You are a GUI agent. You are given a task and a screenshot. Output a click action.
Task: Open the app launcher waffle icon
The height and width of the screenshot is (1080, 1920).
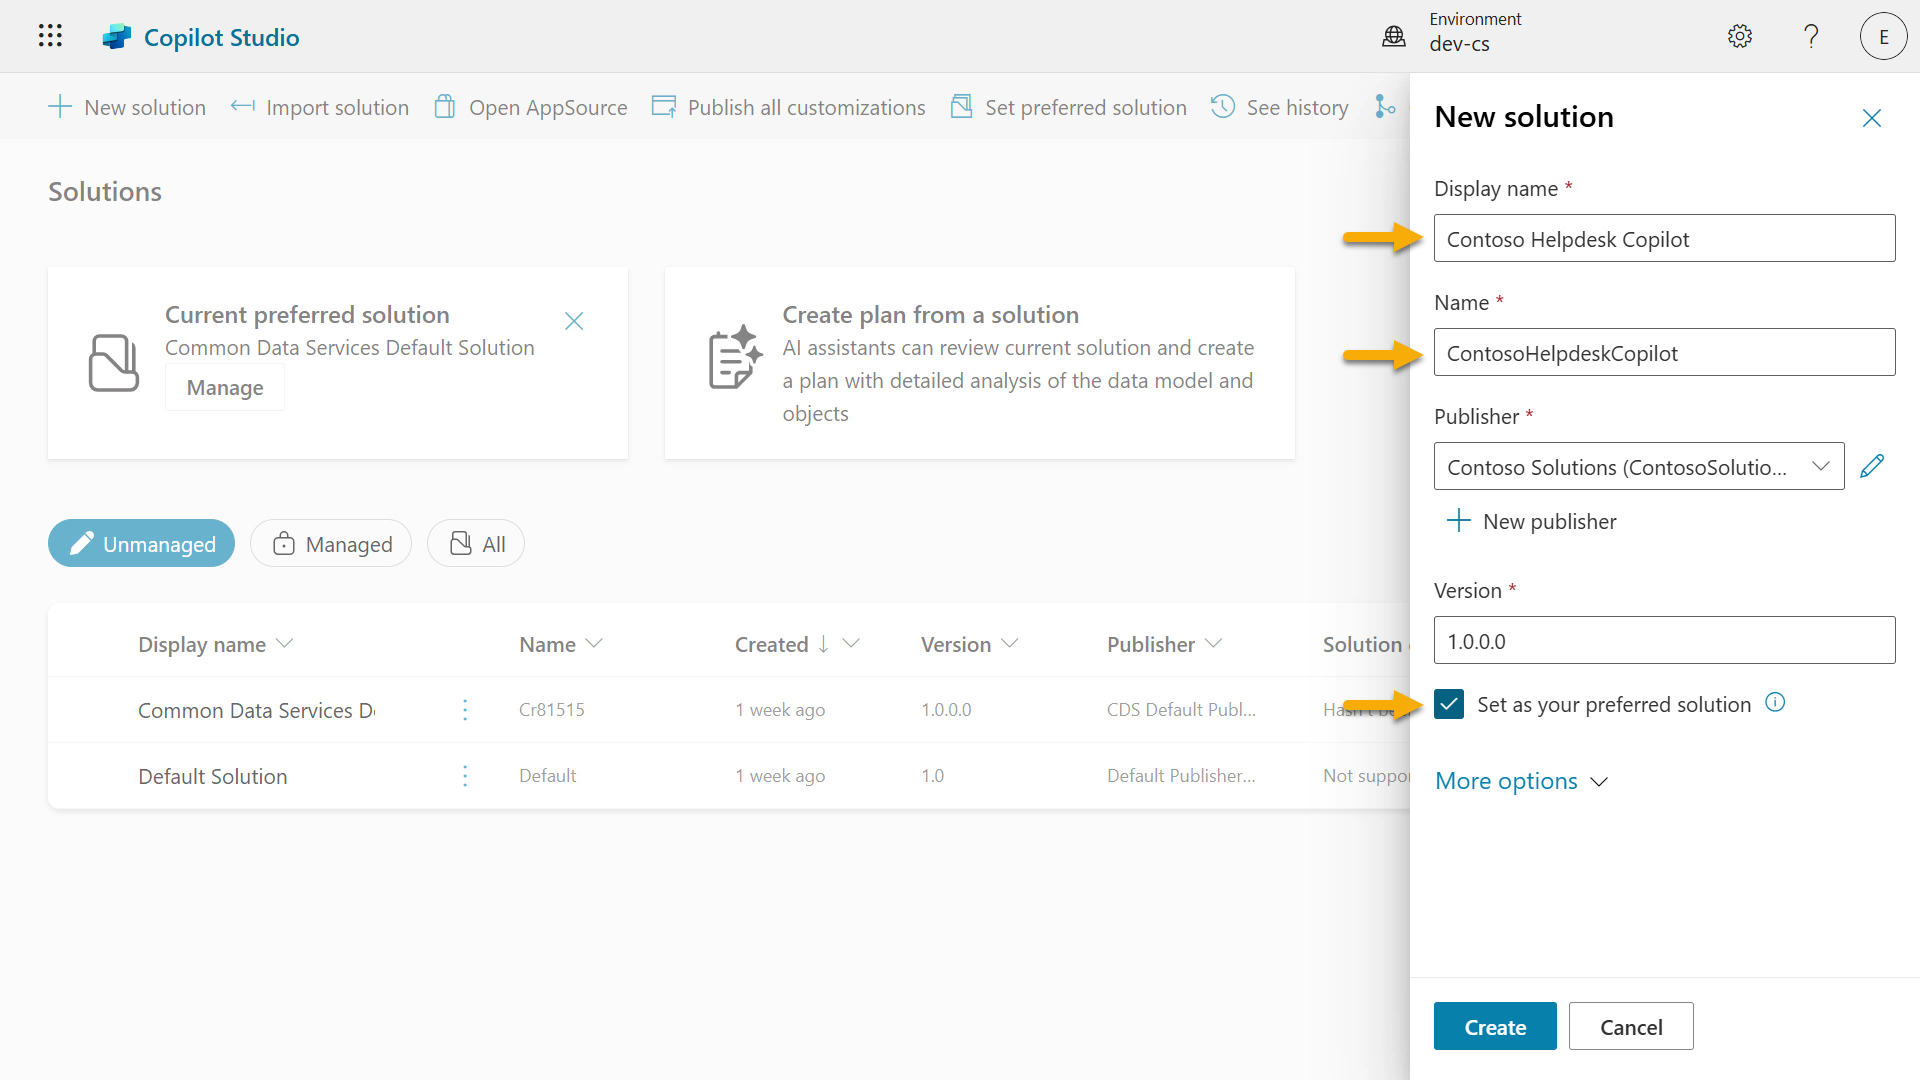point(50,37)
